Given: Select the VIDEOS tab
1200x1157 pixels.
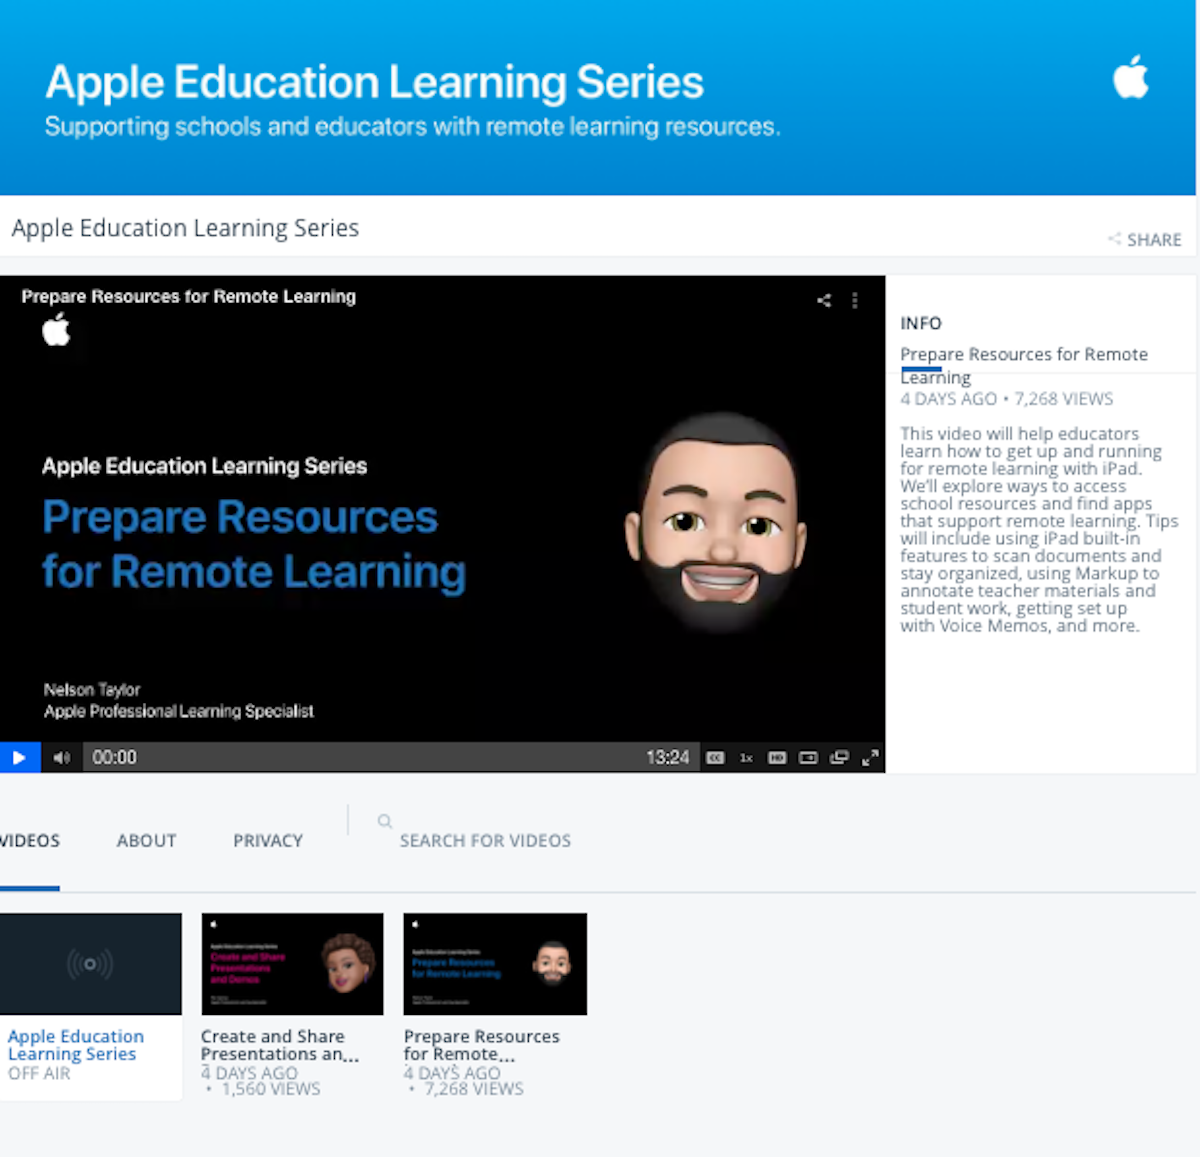Looking at the screenshot, I should coord(28,840).
